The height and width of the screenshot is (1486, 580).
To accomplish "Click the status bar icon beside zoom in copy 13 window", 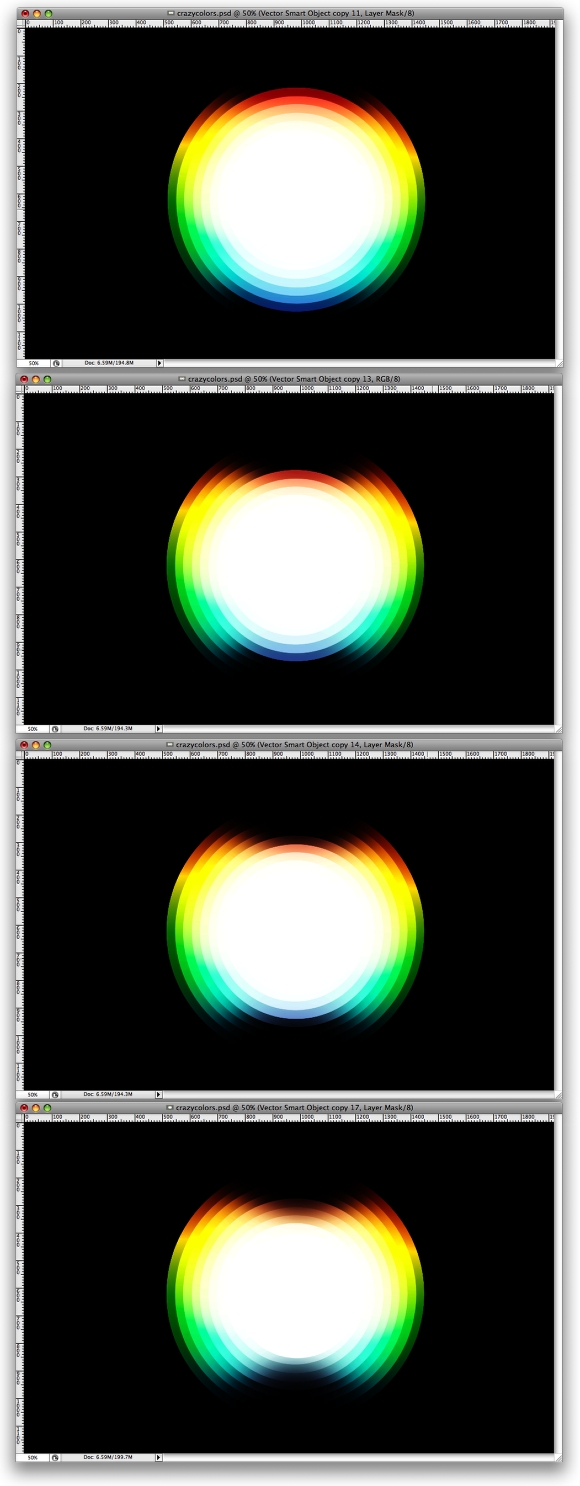I will (56, 729).
